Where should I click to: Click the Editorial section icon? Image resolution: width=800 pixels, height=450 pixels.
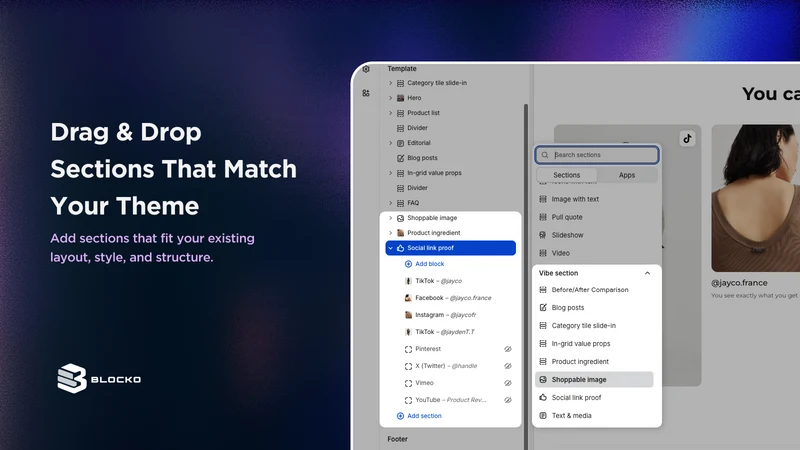click(401, 143)
